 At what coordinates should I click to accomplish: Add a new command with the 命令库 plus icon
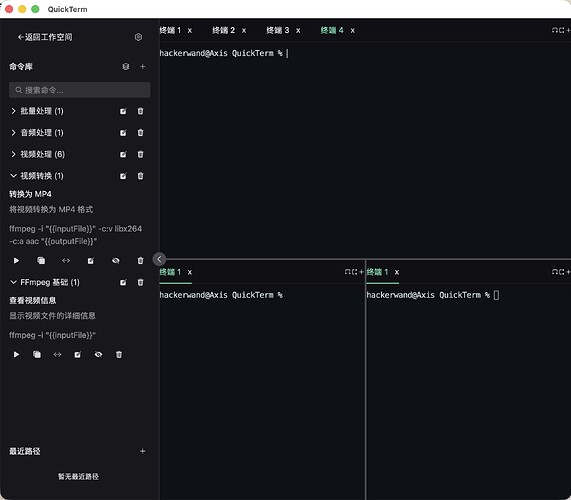pyautogui.click(x=143, y=67)
